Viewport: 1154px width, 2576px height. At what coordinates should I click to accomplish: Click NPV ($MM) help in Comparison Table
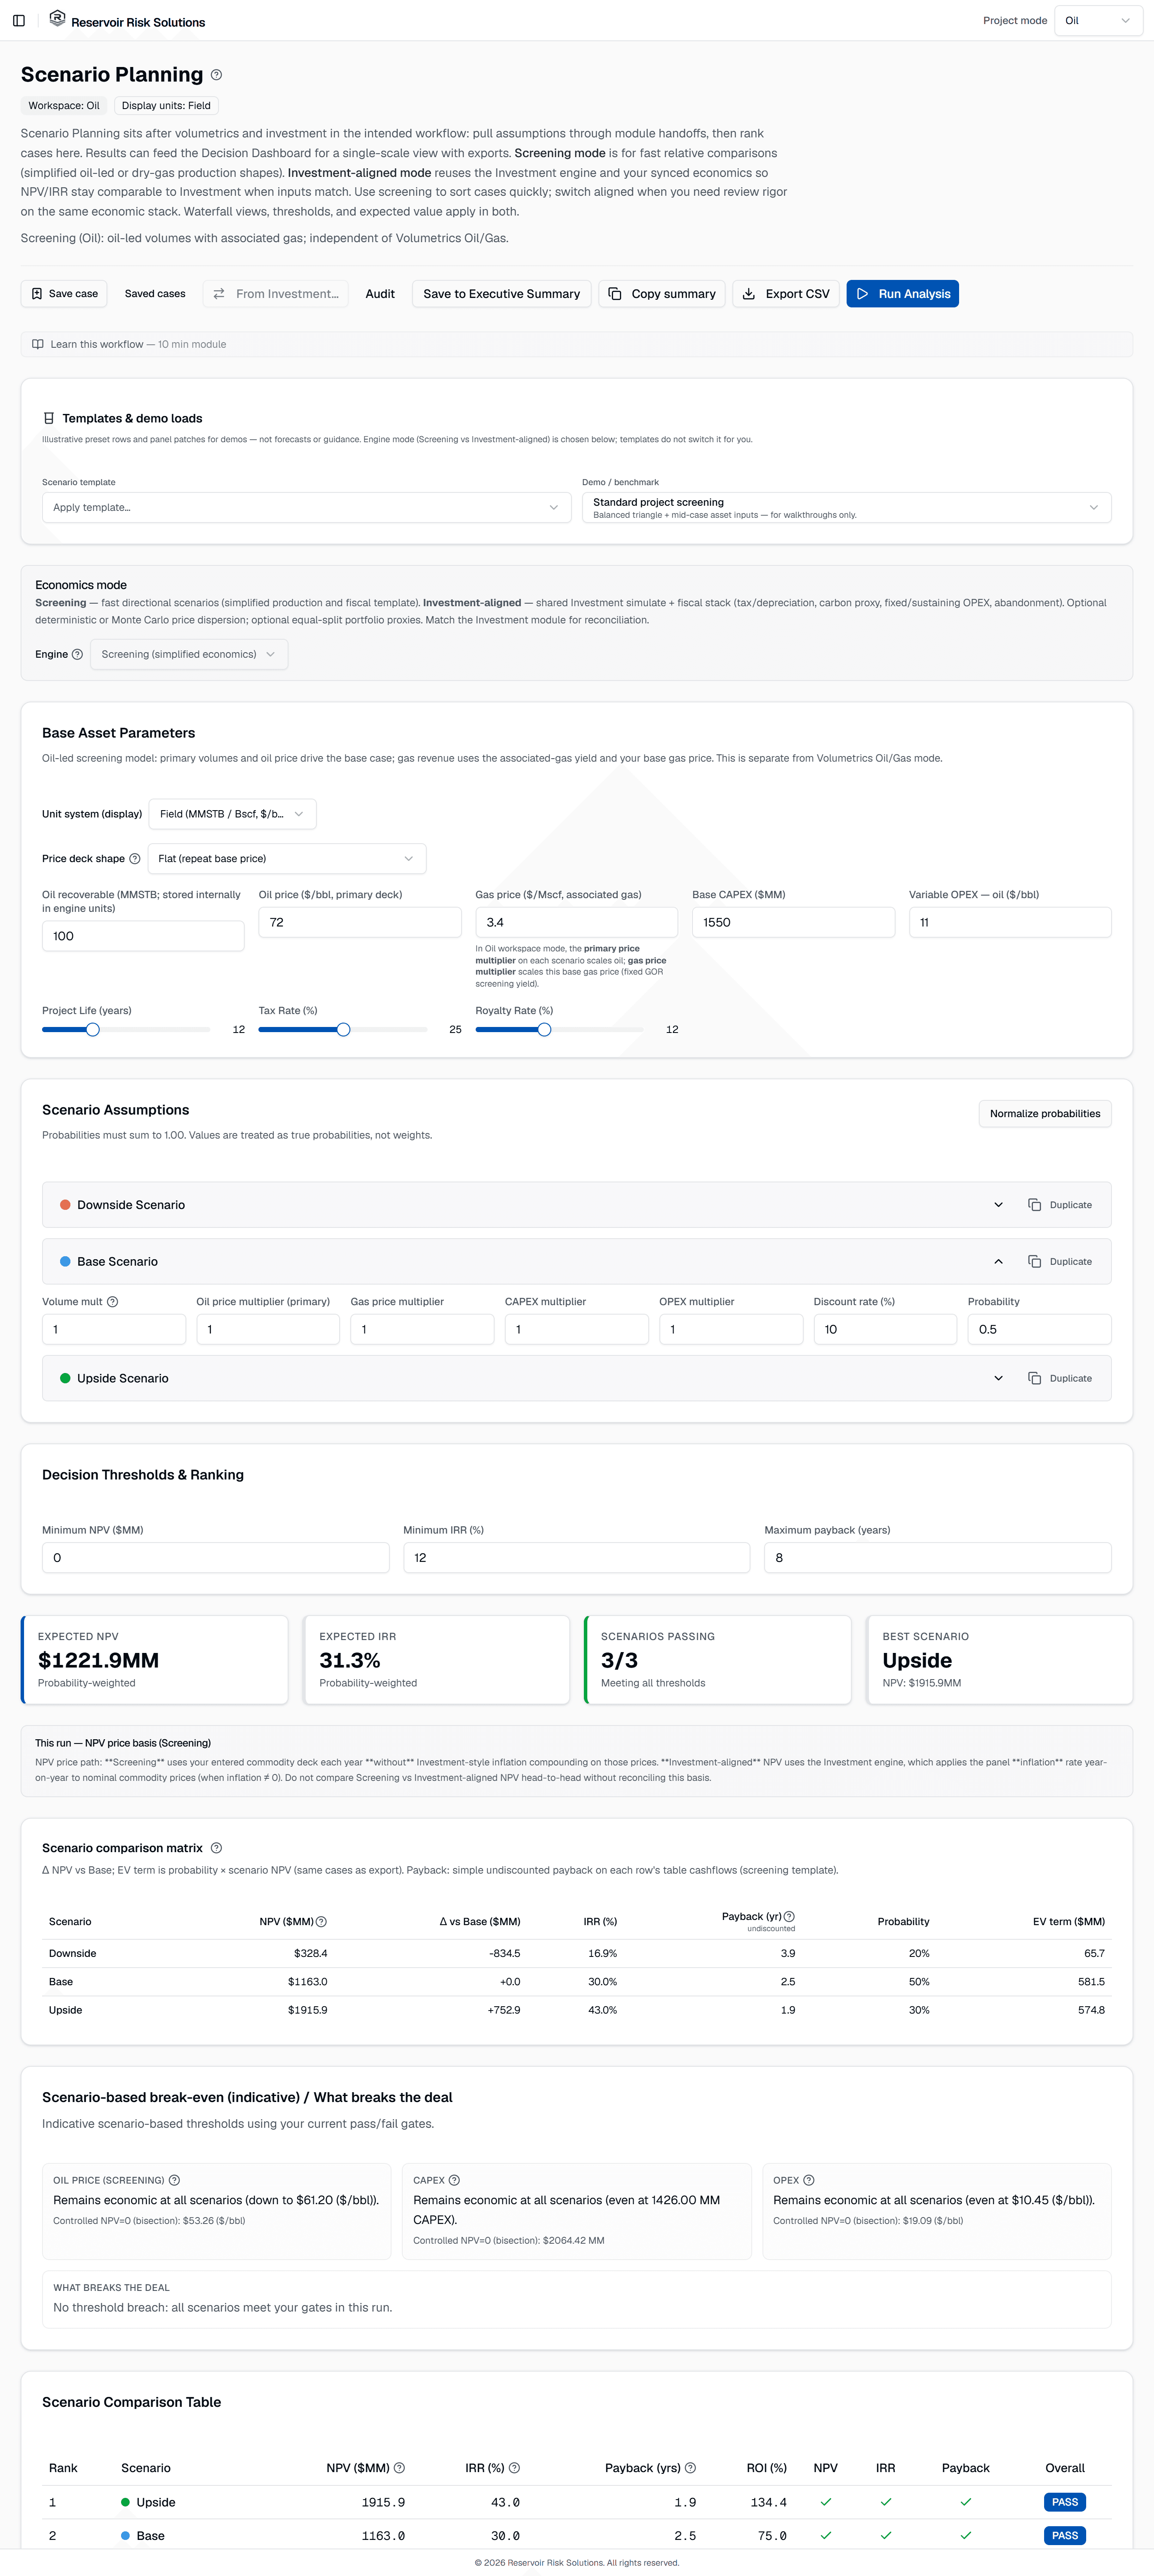coord(399,2468)
